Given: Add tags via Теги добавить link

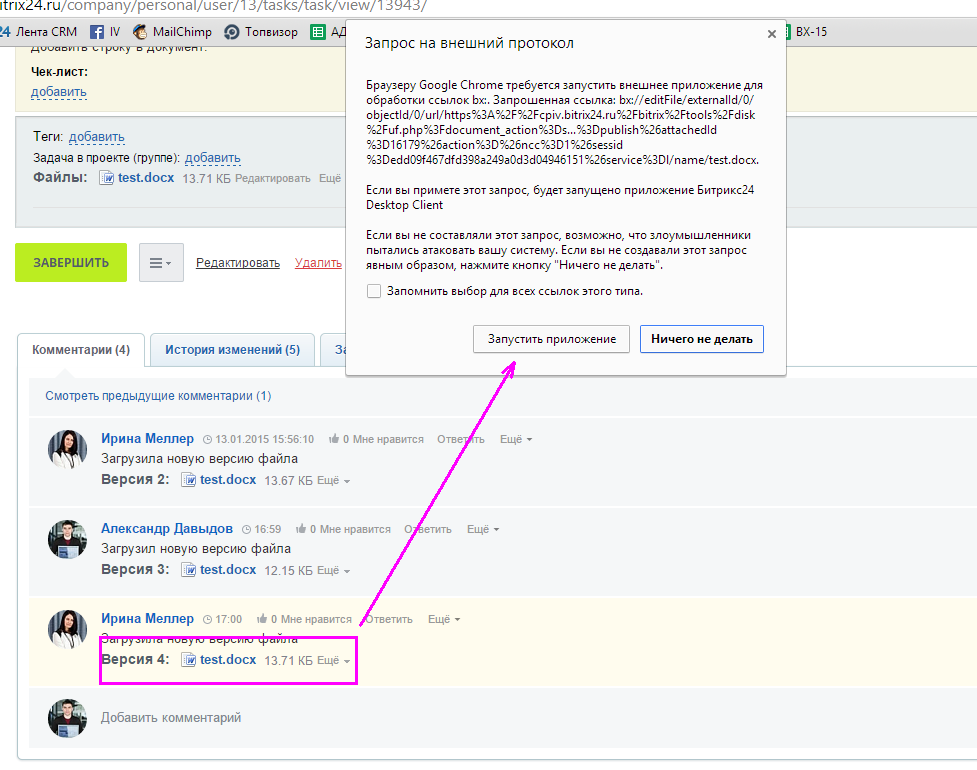Looking at the screenshot, I should point(97,136).
